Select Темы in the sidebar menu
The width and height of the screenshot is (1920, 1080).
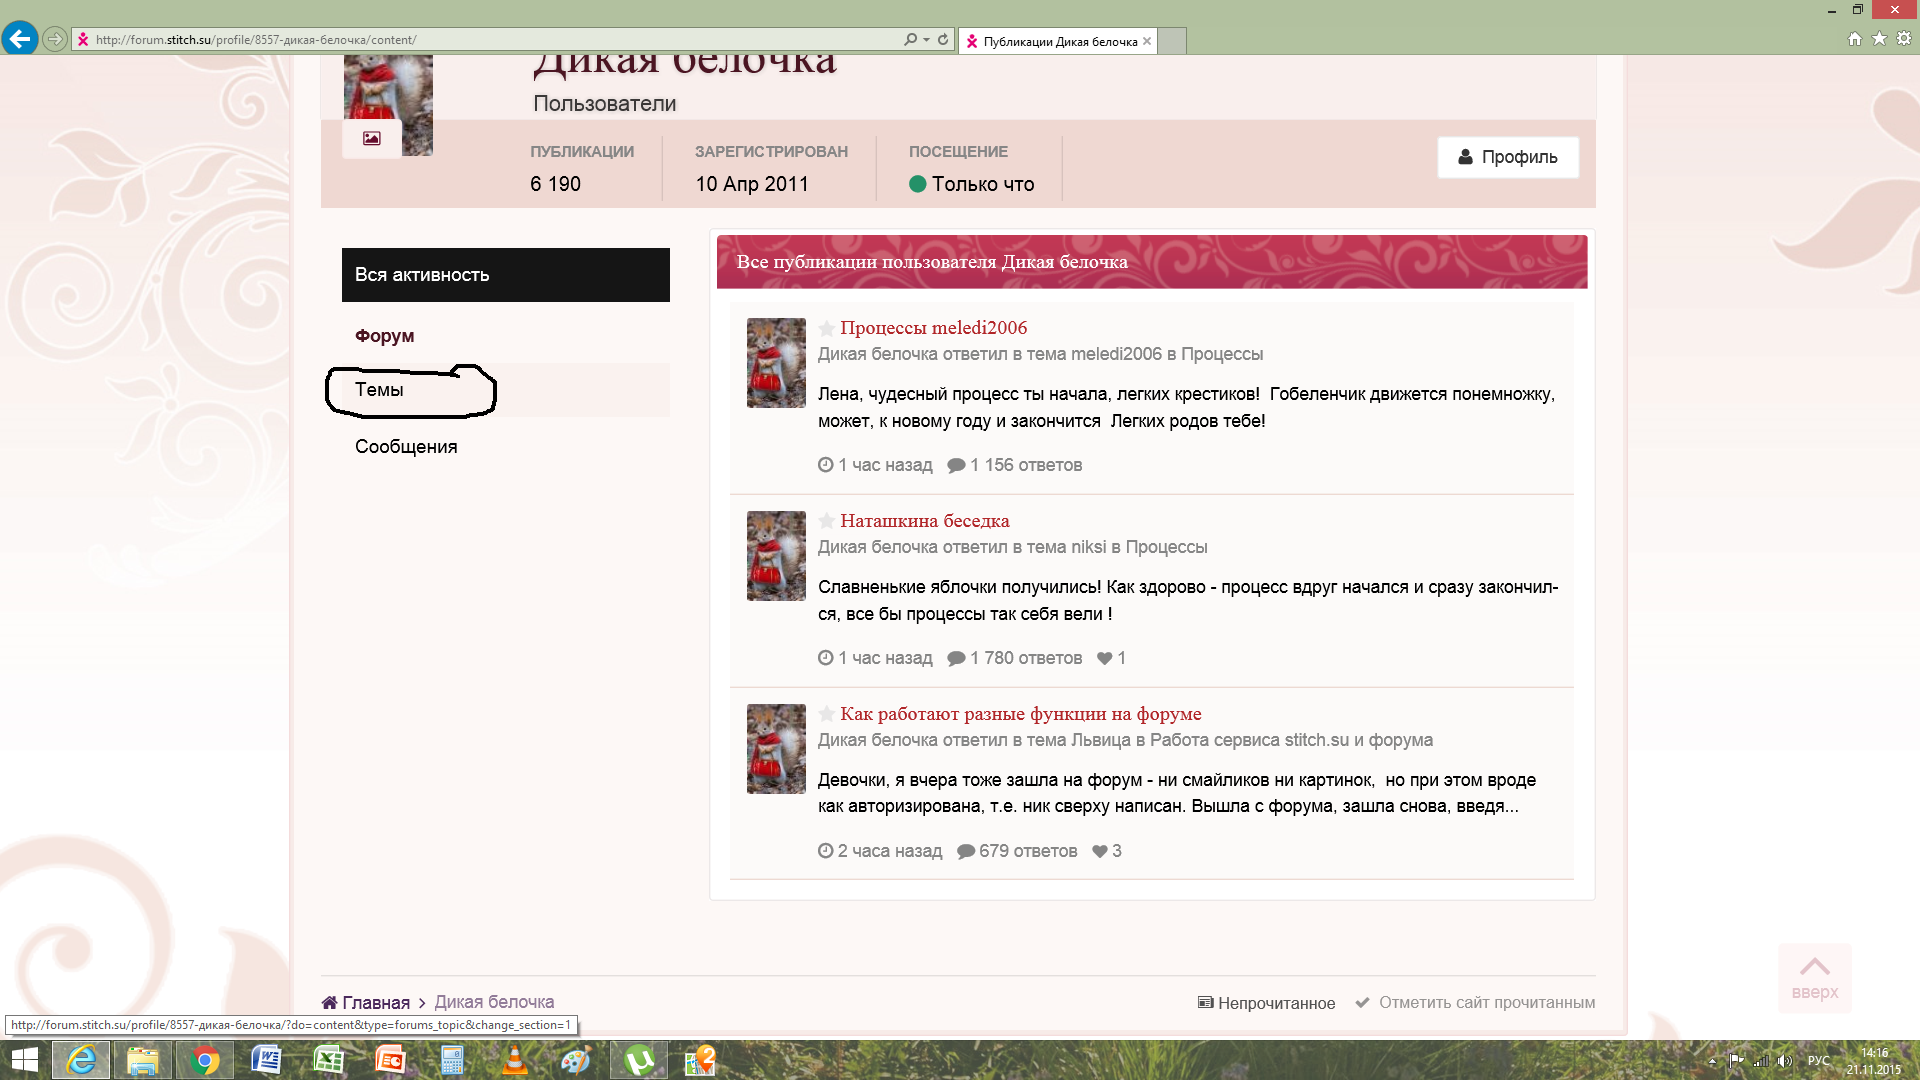click(380, 390)
